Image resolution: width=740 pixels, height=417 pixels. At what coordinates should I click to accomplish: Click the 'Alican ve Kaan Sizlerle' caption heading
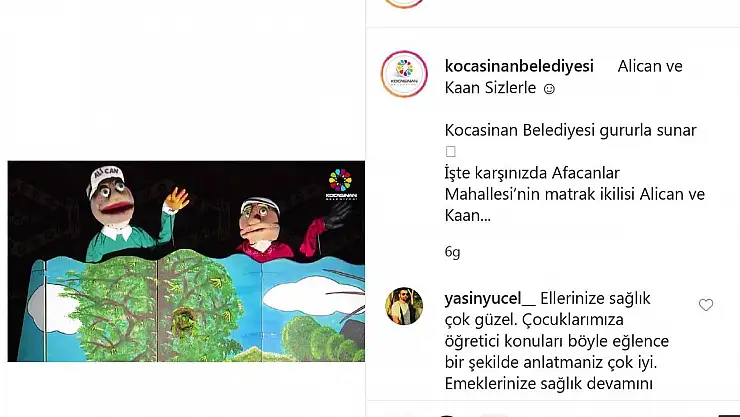tap(563, 77)
